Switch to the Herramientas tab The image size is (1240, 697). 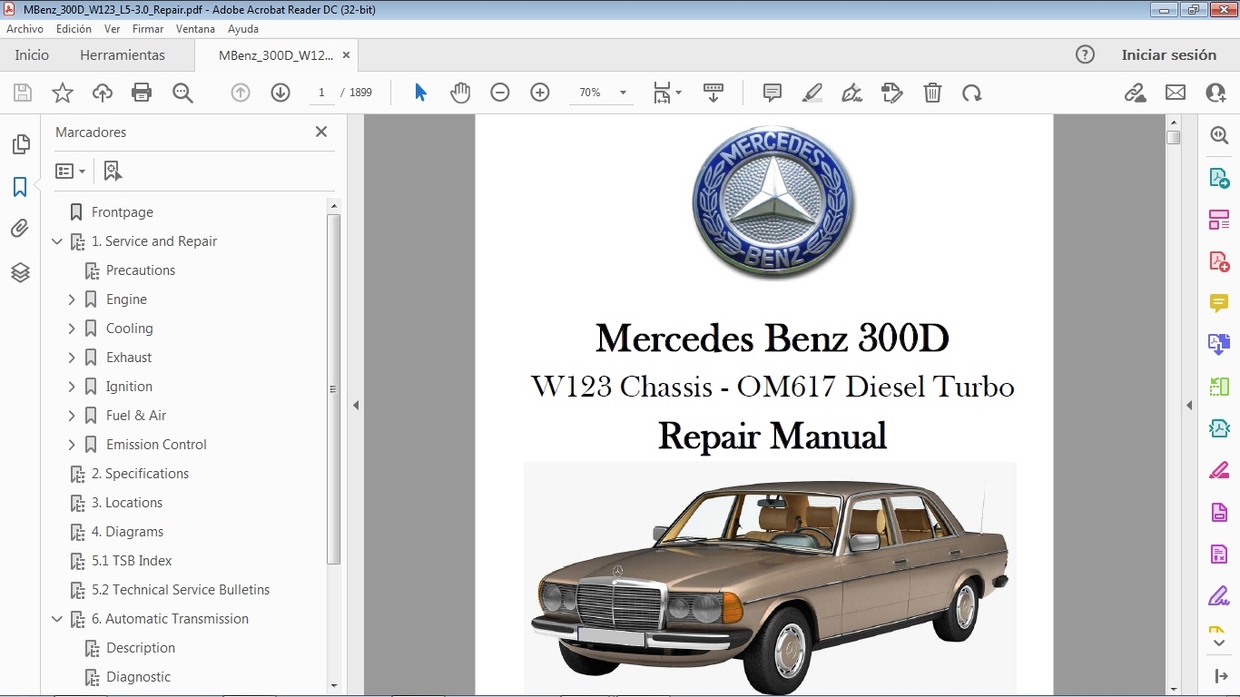click(x=122, y=55)
